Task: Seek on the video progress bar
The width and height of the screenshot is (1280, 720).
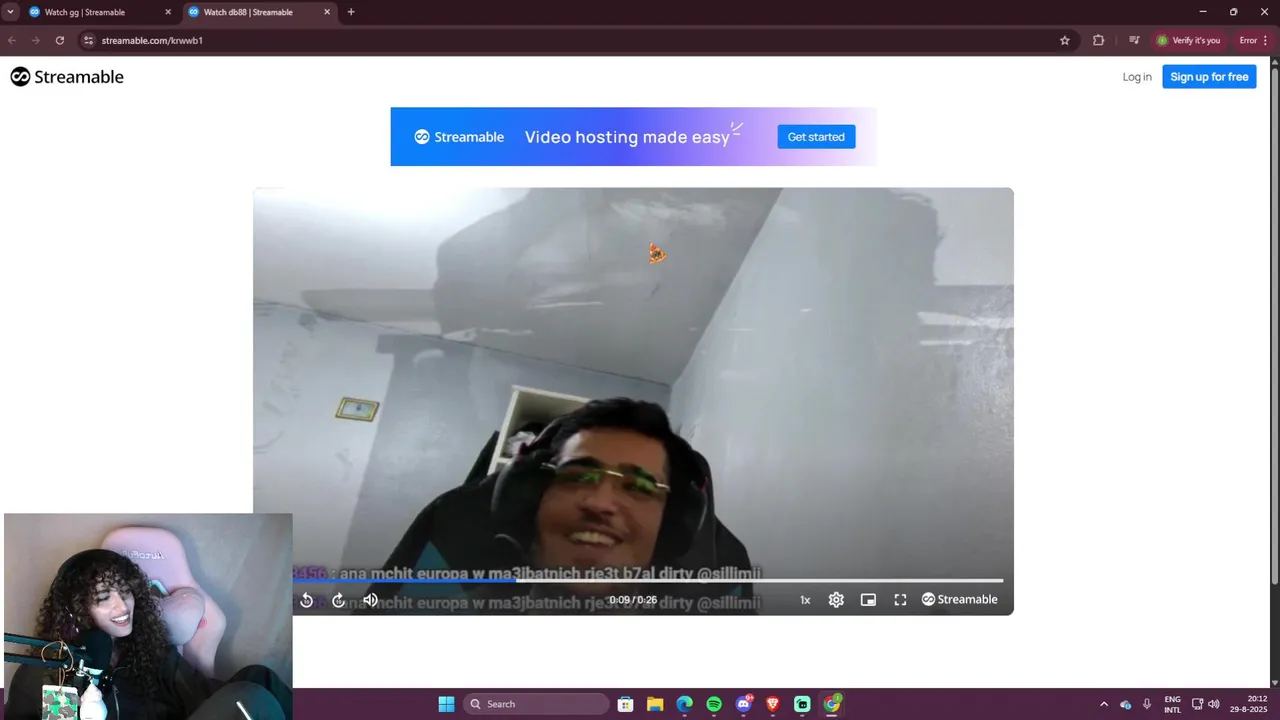Action: coord(647,580)
